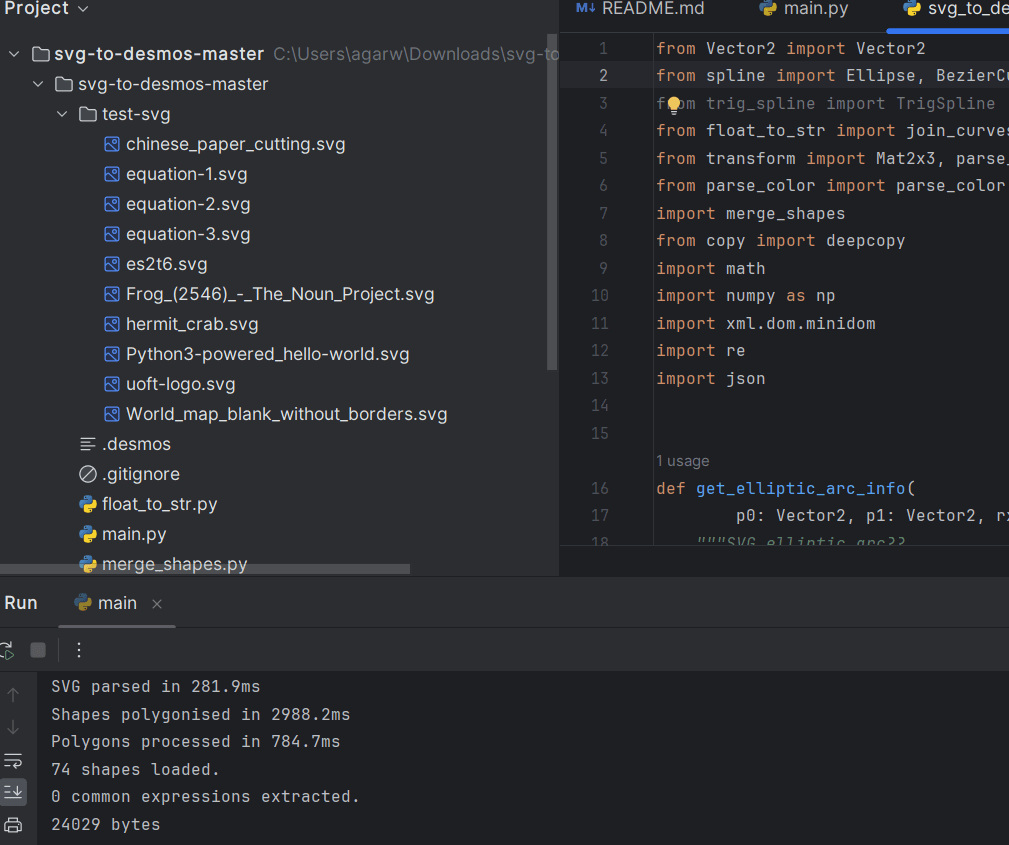Select hermit_crab.svg in the project tree
The height and width of the screenshot is (845, 1009).
(x=192, y=324)
